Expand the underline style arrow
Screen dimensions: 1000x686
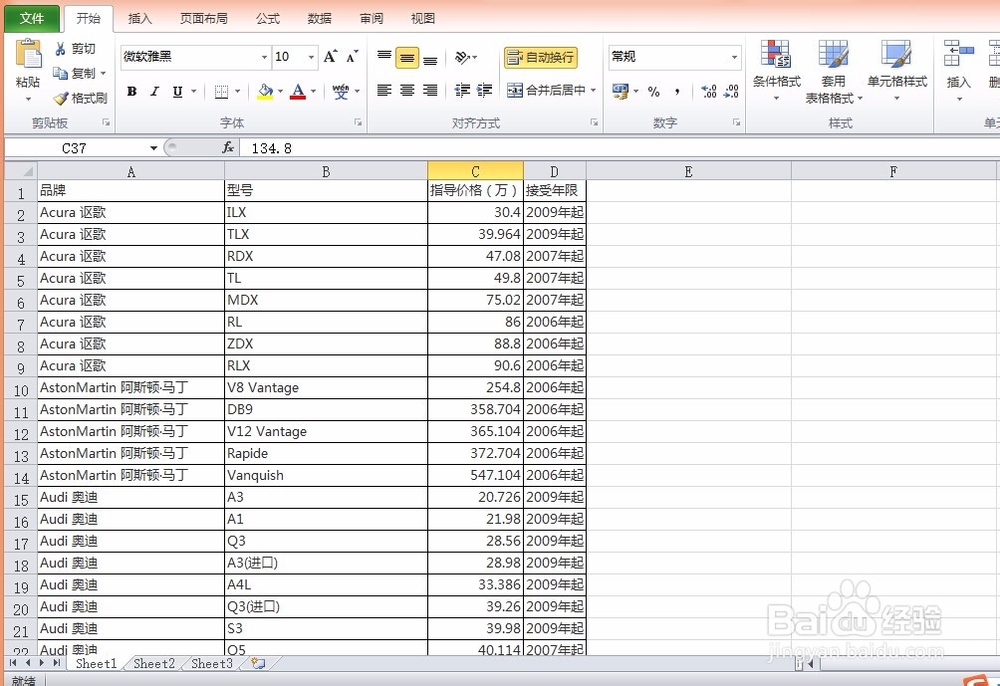(193, 92)
